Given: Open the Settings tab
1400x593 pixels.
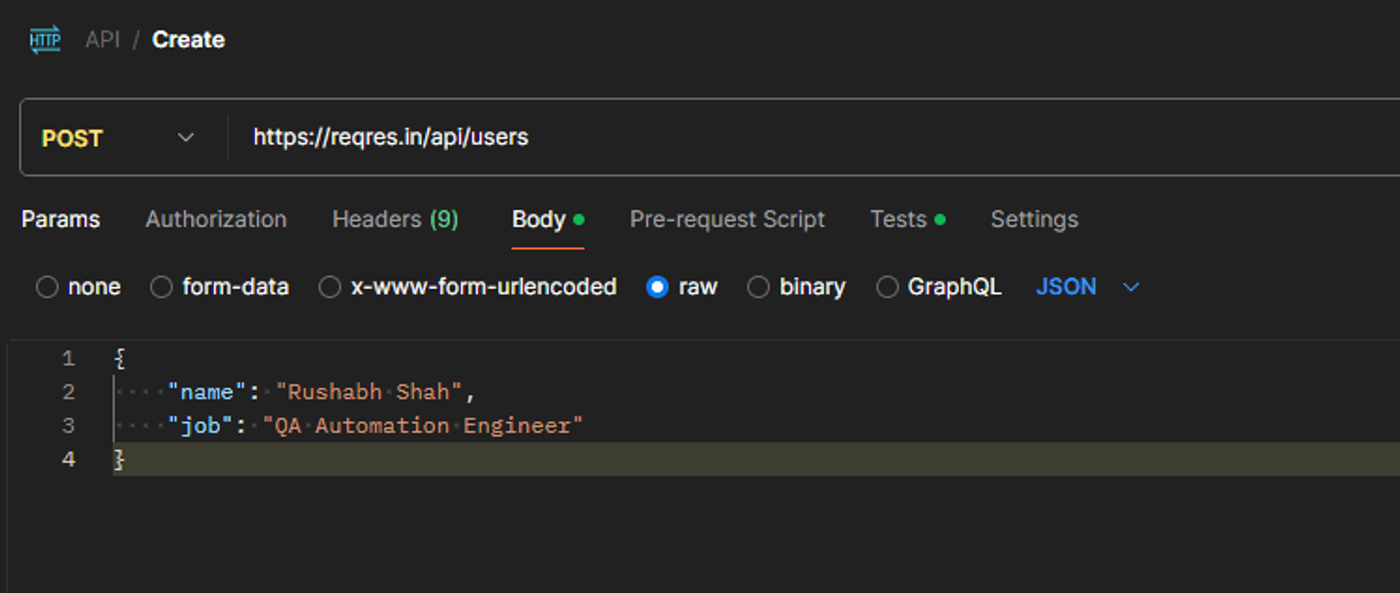Looking at the screenshot, I should [1034, 219].
